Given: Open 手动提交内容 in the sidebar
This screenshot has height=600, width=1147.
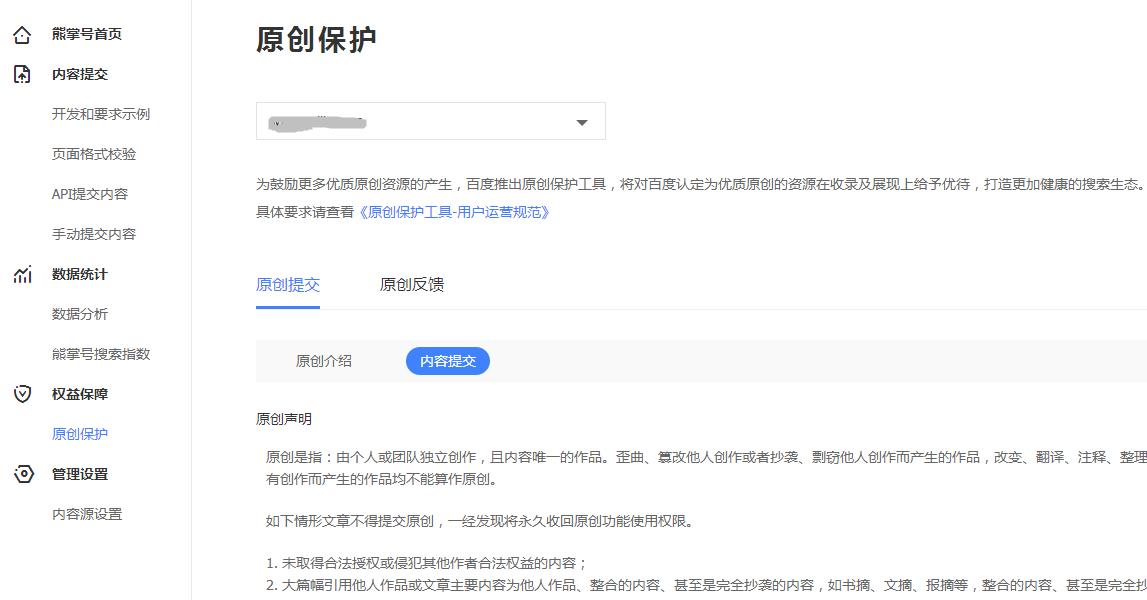Looking at the screenshot, I should click(x=97, y=233).
